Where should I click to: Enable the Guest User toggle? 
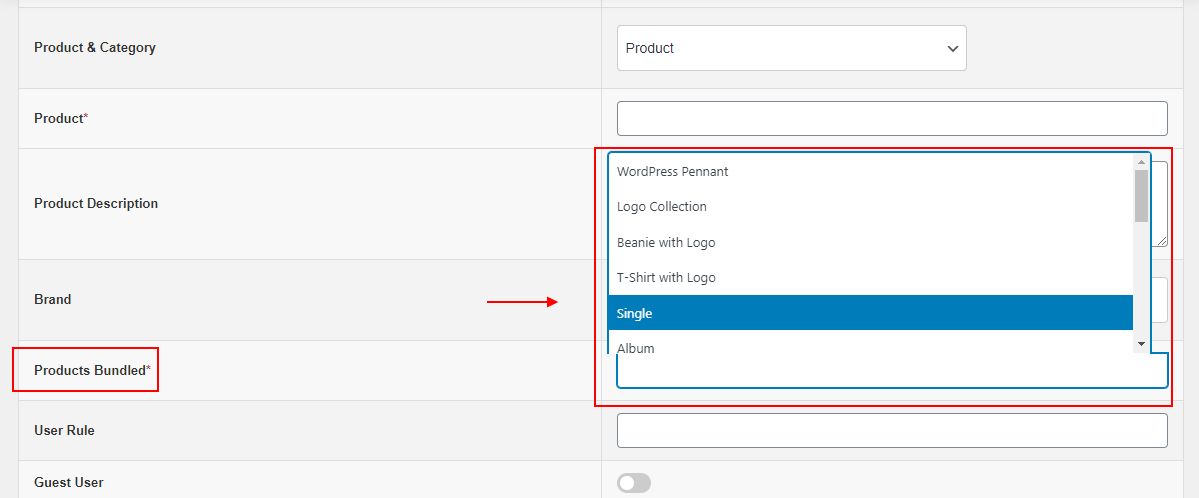click(634, 484)
